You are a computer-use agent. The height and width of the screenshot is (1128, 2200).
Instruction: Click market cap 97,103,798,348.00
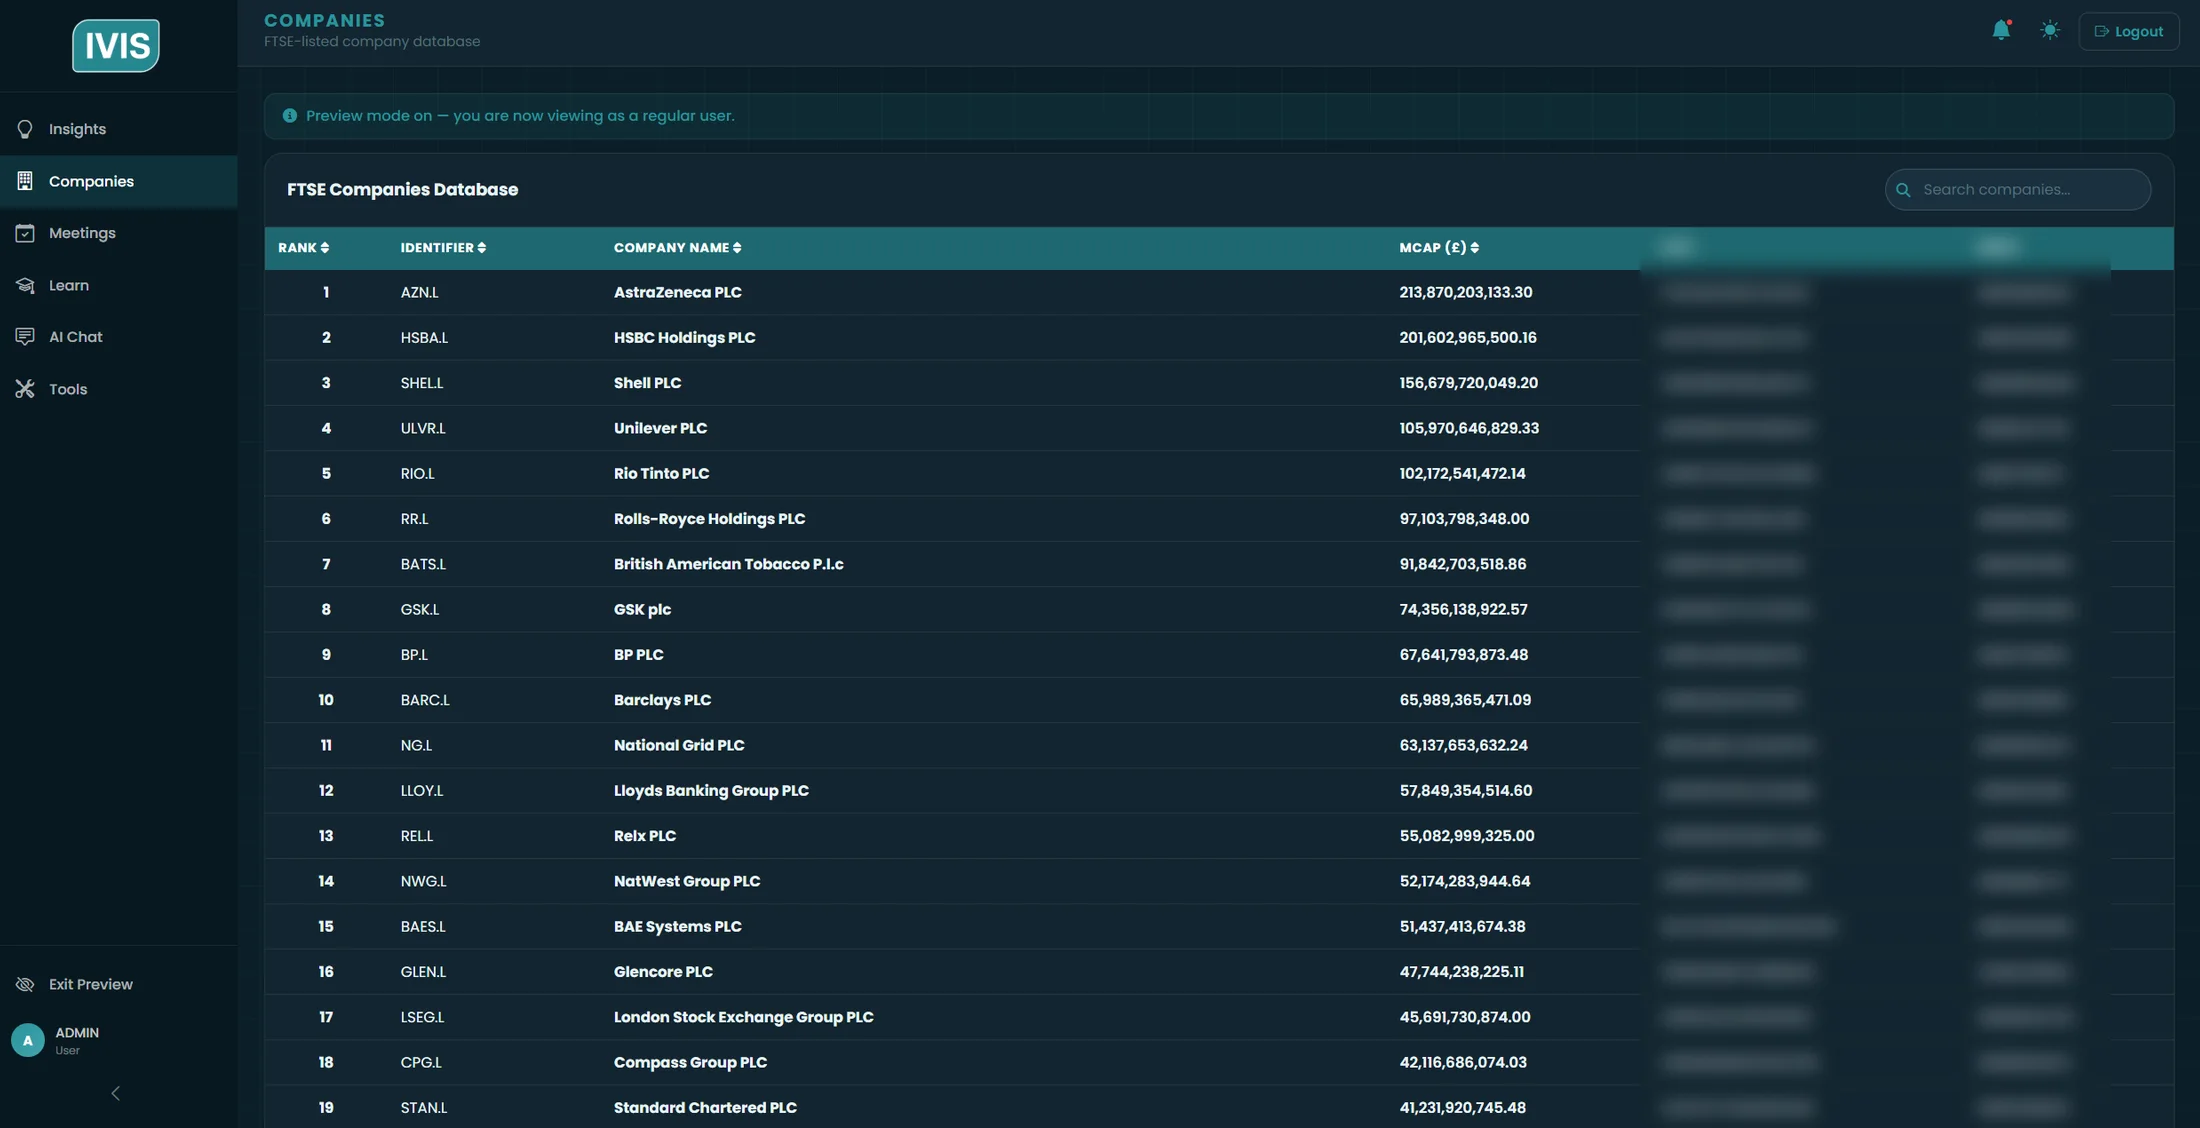[1464, 519]
